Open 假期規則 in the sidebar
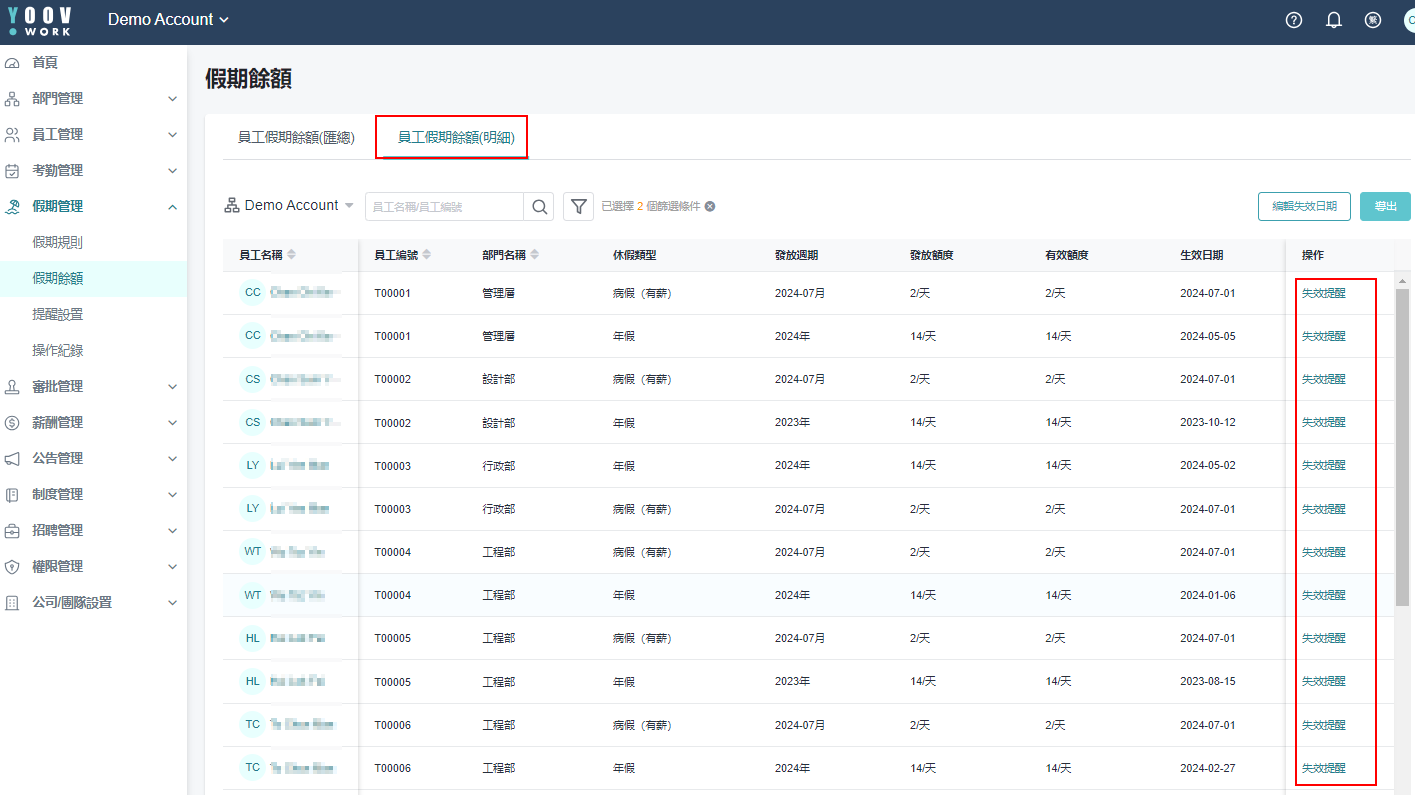The image size is (1415, 795). tap(58, 242)
